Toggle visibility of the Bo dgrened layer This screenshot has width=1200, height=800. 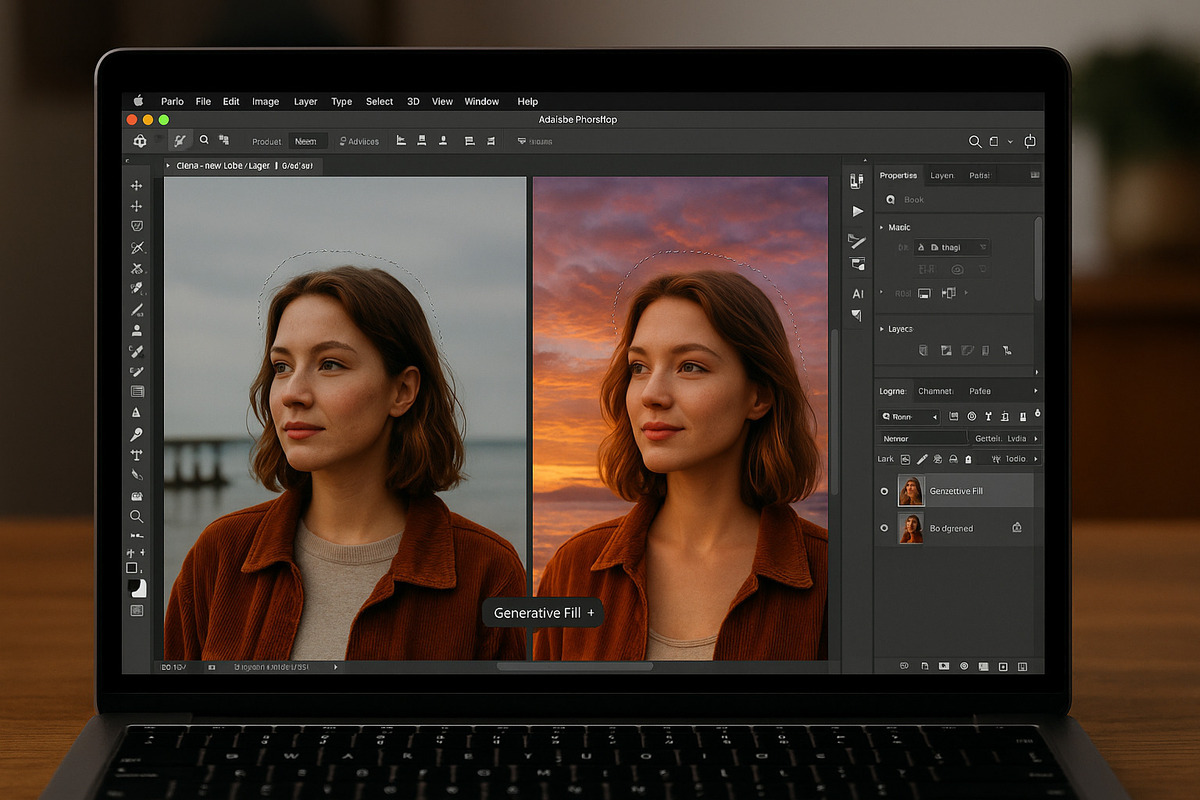coord(885,528)
